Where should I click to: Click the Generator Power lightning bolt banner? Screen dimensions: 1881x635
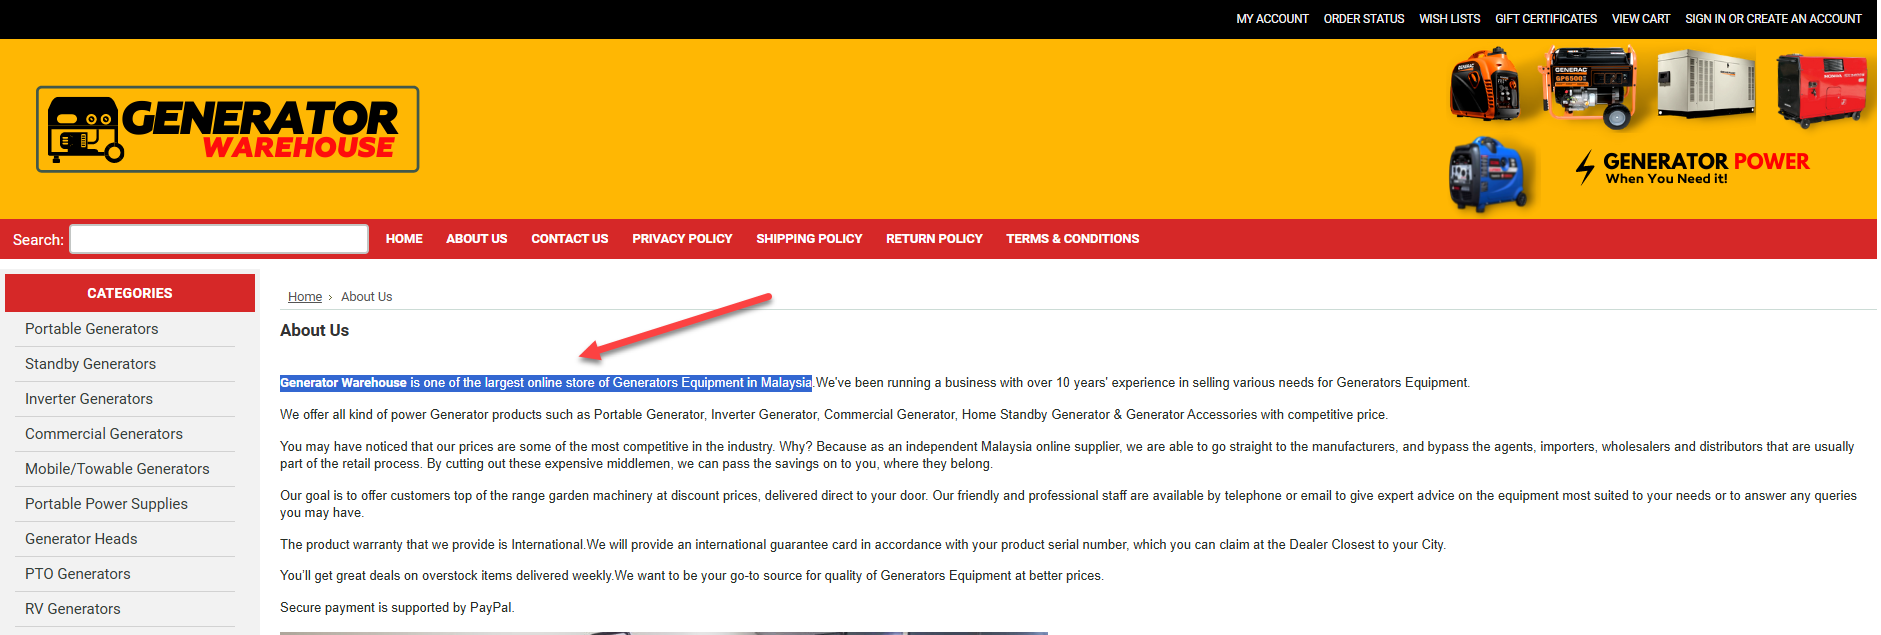pyautogui.click(x=1692, y=167)
